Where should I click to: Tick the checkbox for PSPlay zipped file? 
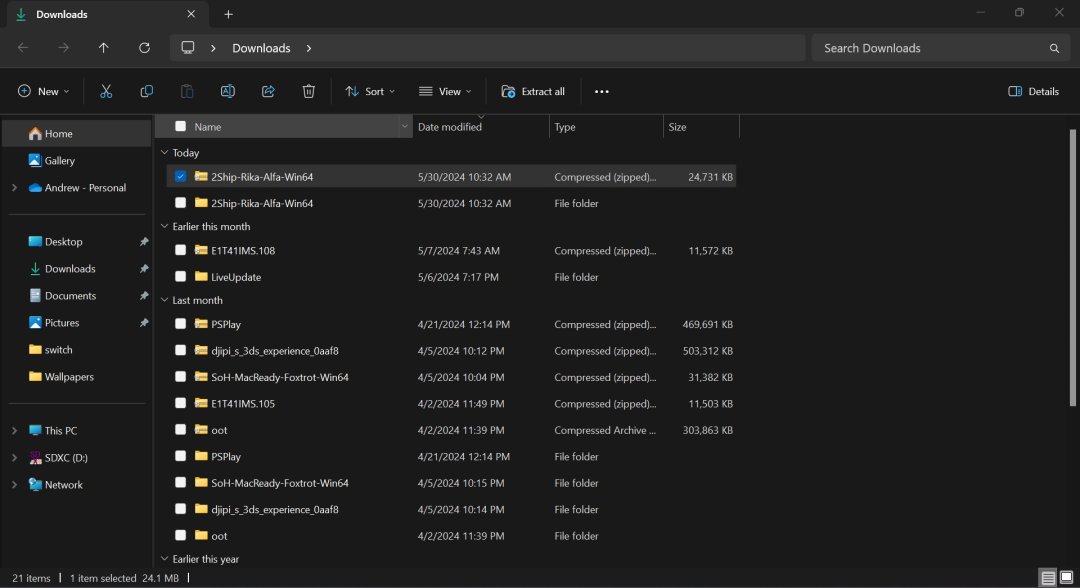pyautogui.click(x=180, y=324)
